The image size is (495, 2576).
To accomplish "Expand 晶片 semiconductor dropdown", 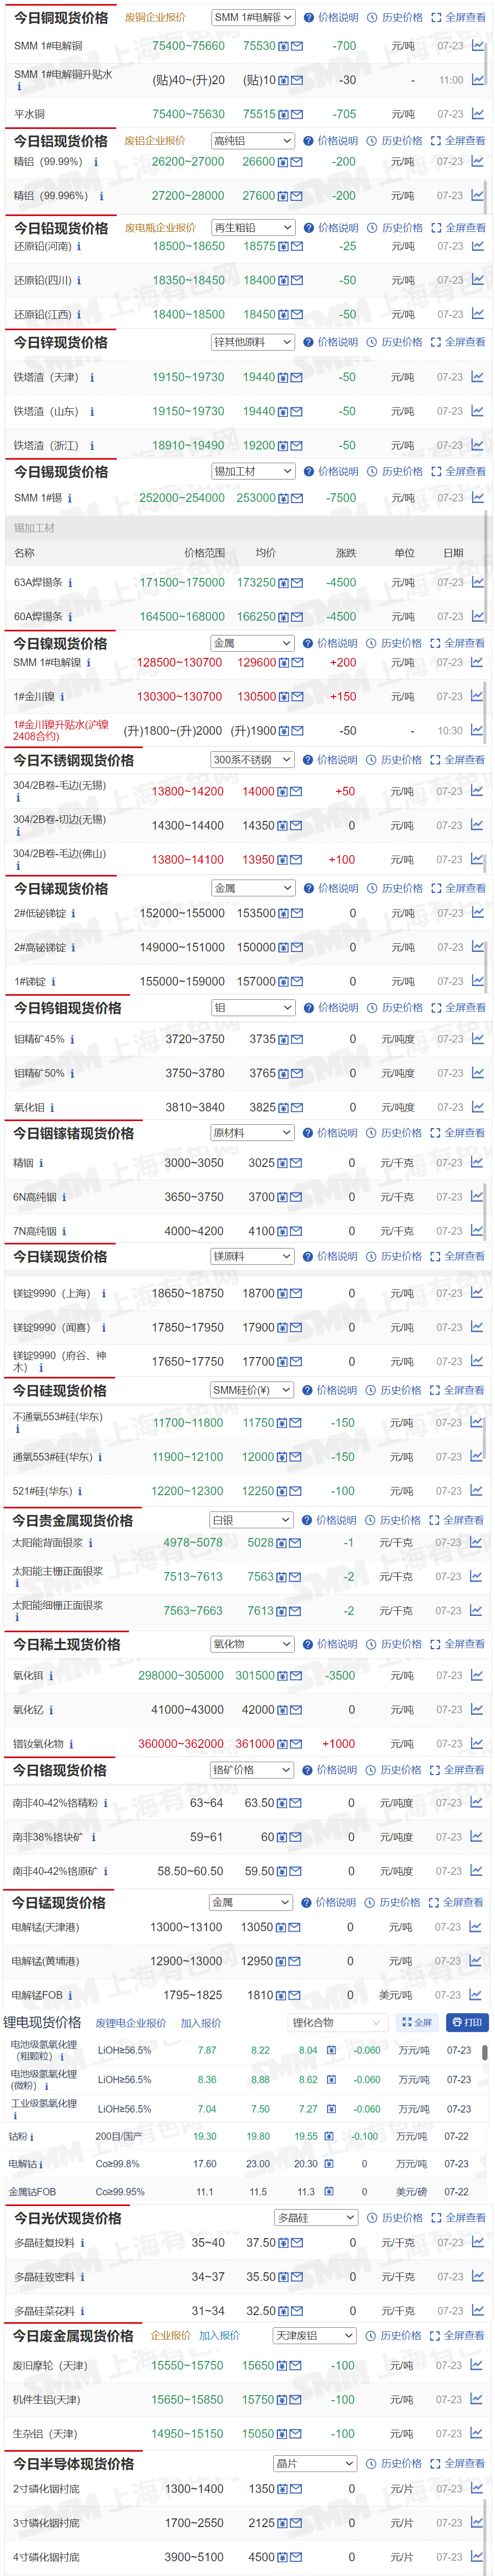I will 315,2463.
